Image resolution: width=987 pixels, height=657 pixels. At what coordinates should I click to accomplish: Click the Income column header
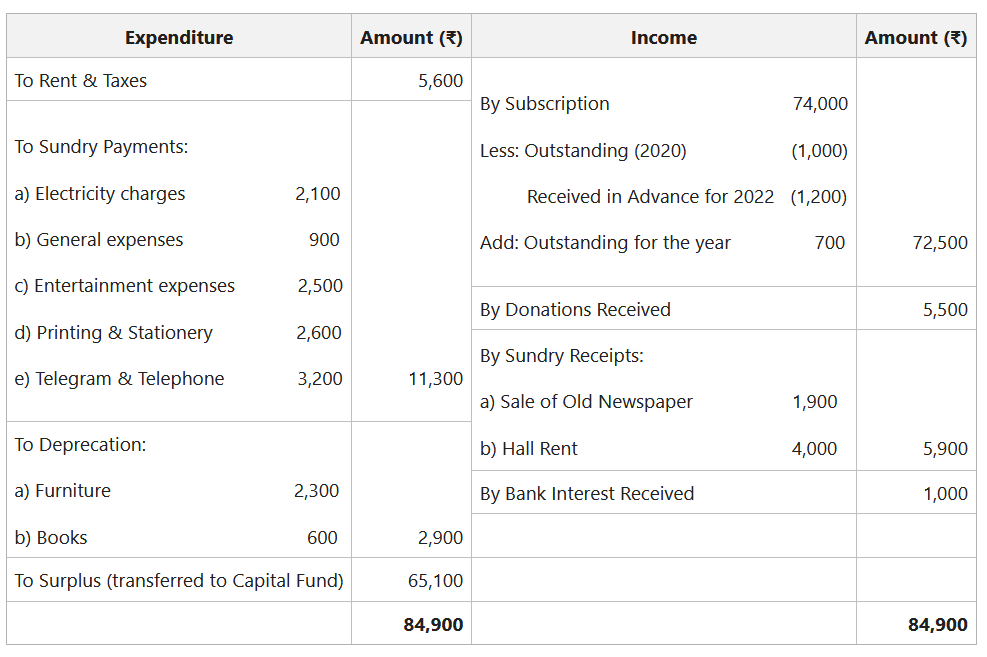tap(663, 38)
